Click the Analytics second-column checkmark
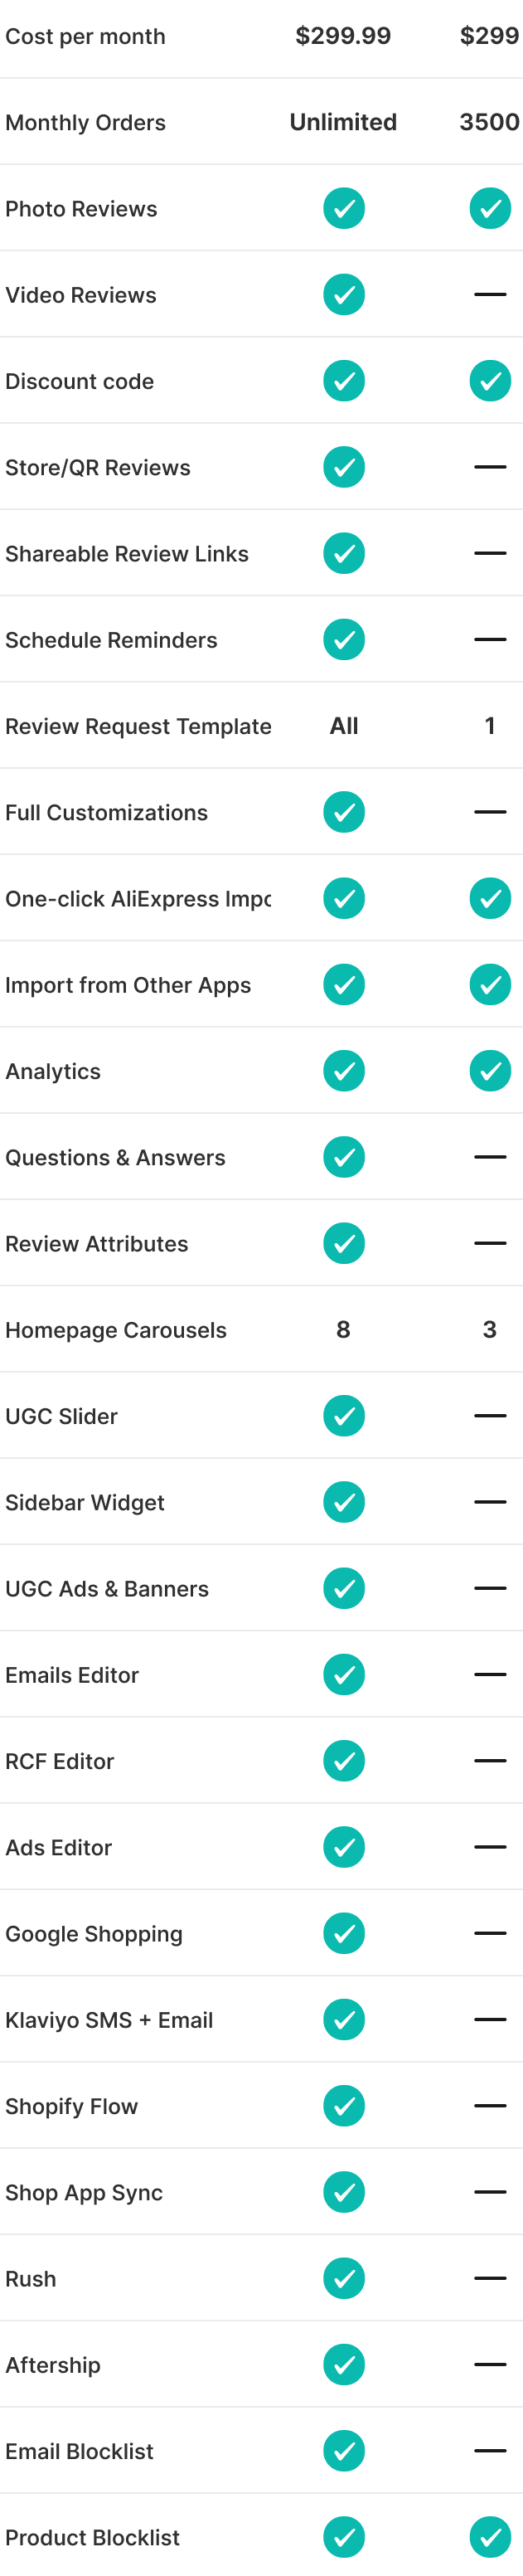This screenshot has height=2576, width=523. pyautogui.click(x=490, y=1071)
